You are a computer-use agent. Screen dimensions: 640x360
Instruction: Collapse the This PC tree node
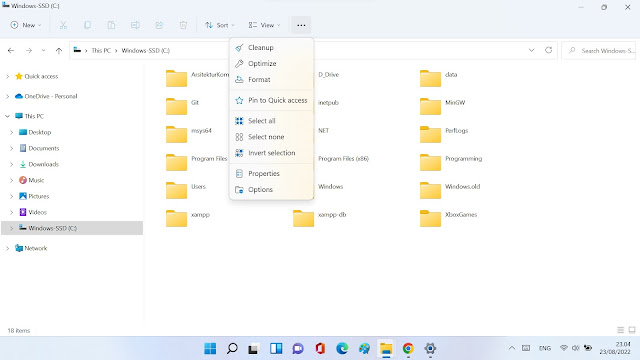point(7,116)
